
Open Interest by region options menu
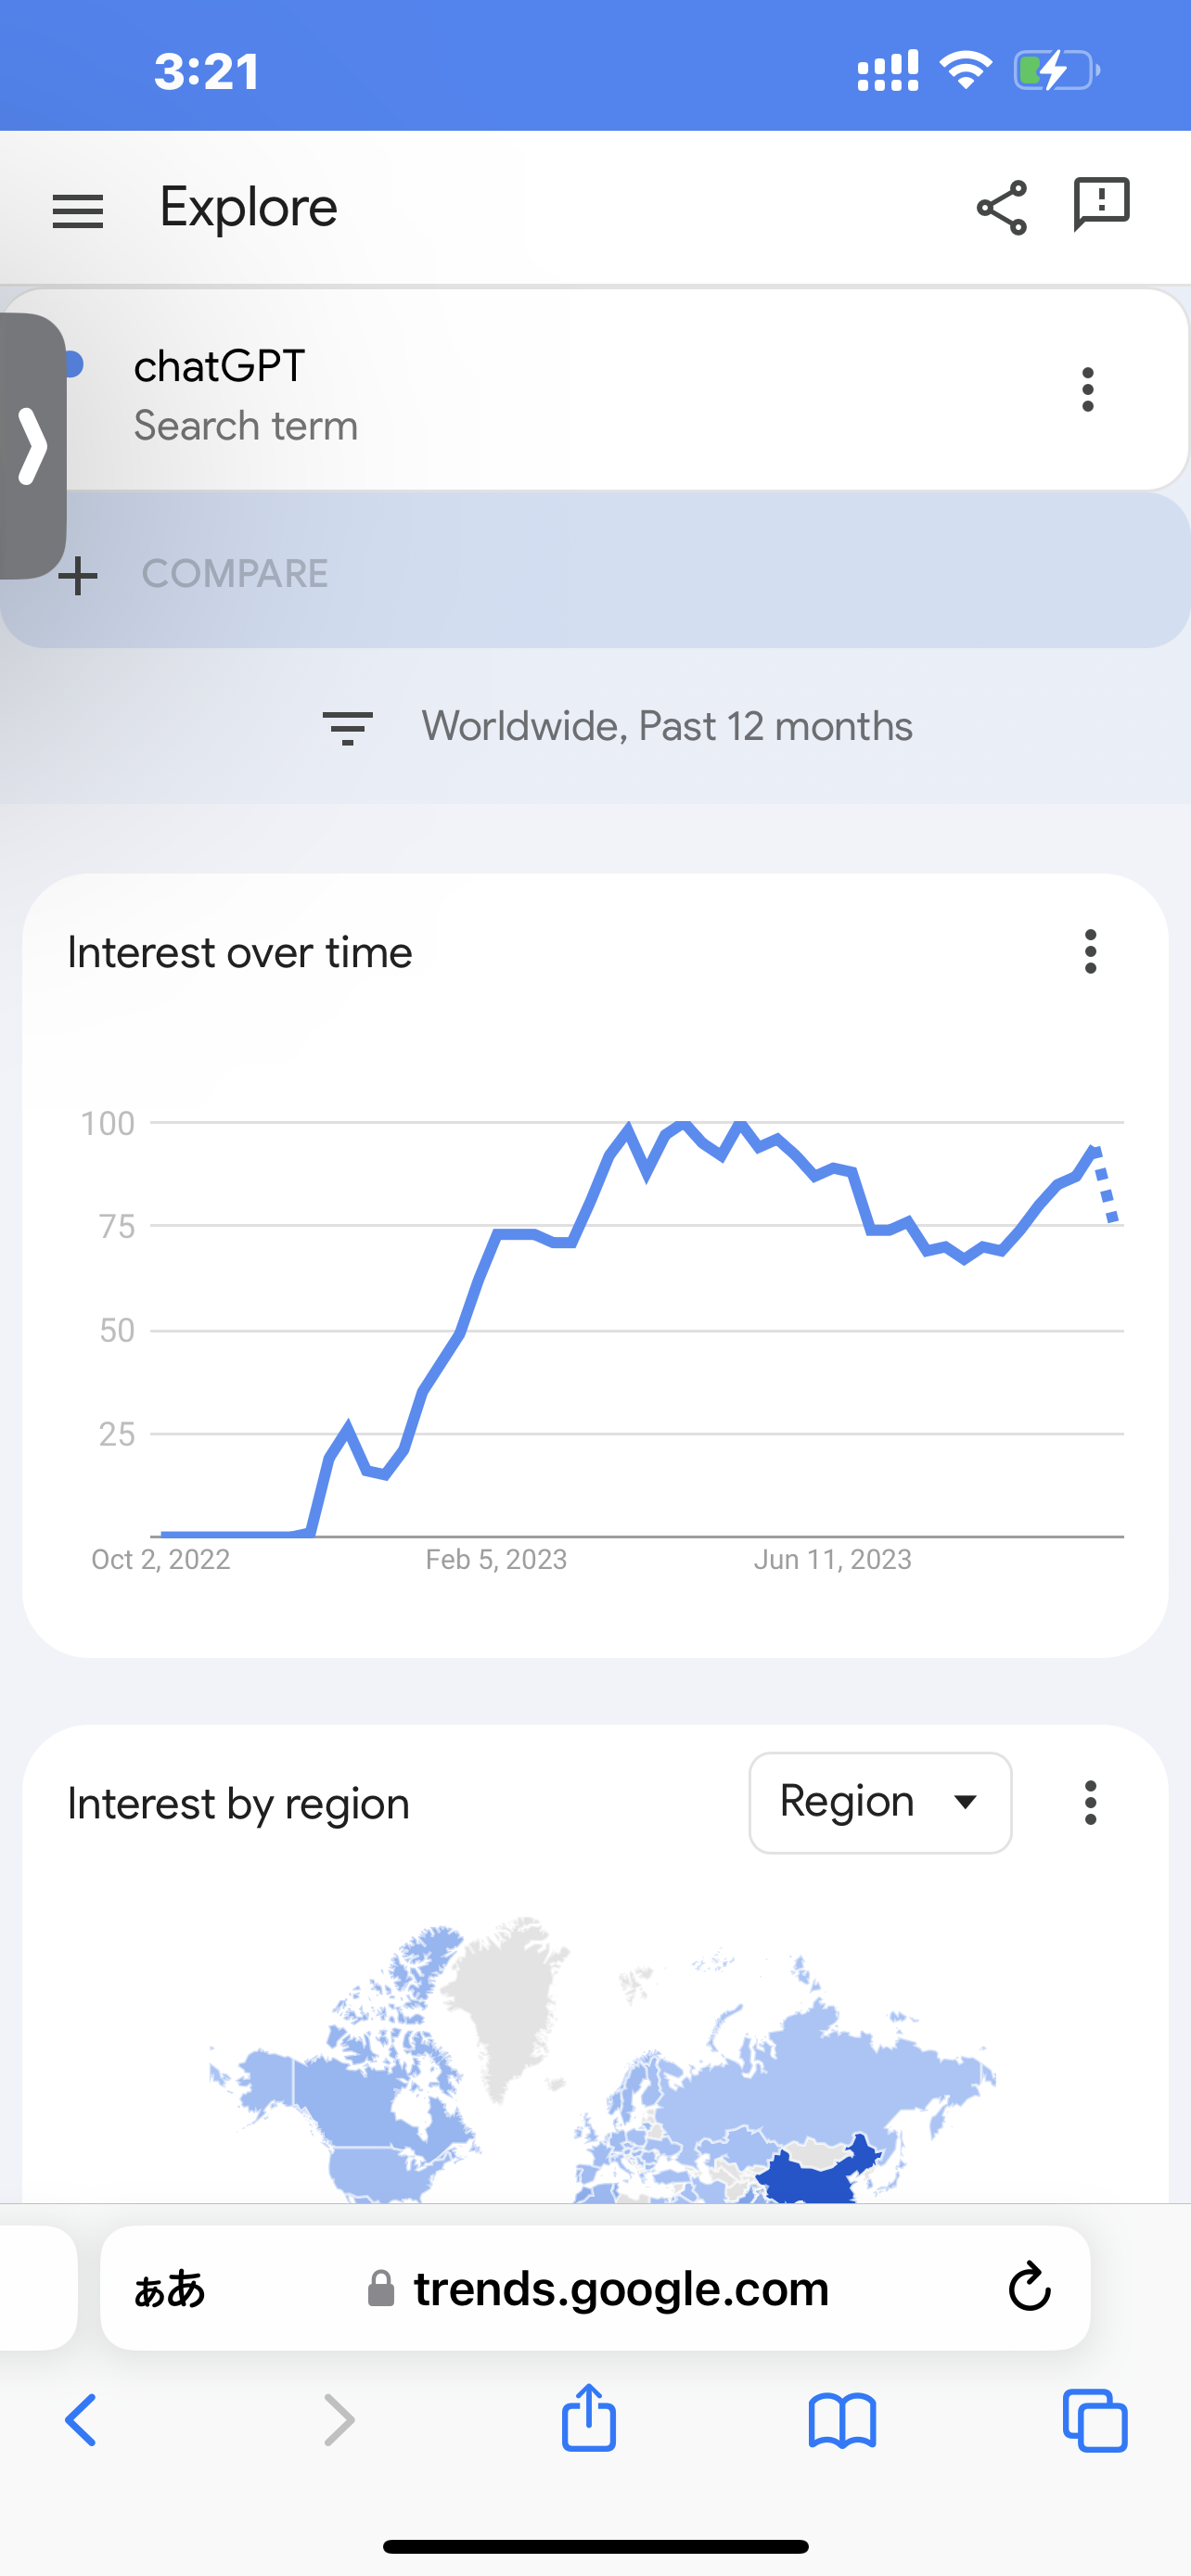coord(1090,1802)
